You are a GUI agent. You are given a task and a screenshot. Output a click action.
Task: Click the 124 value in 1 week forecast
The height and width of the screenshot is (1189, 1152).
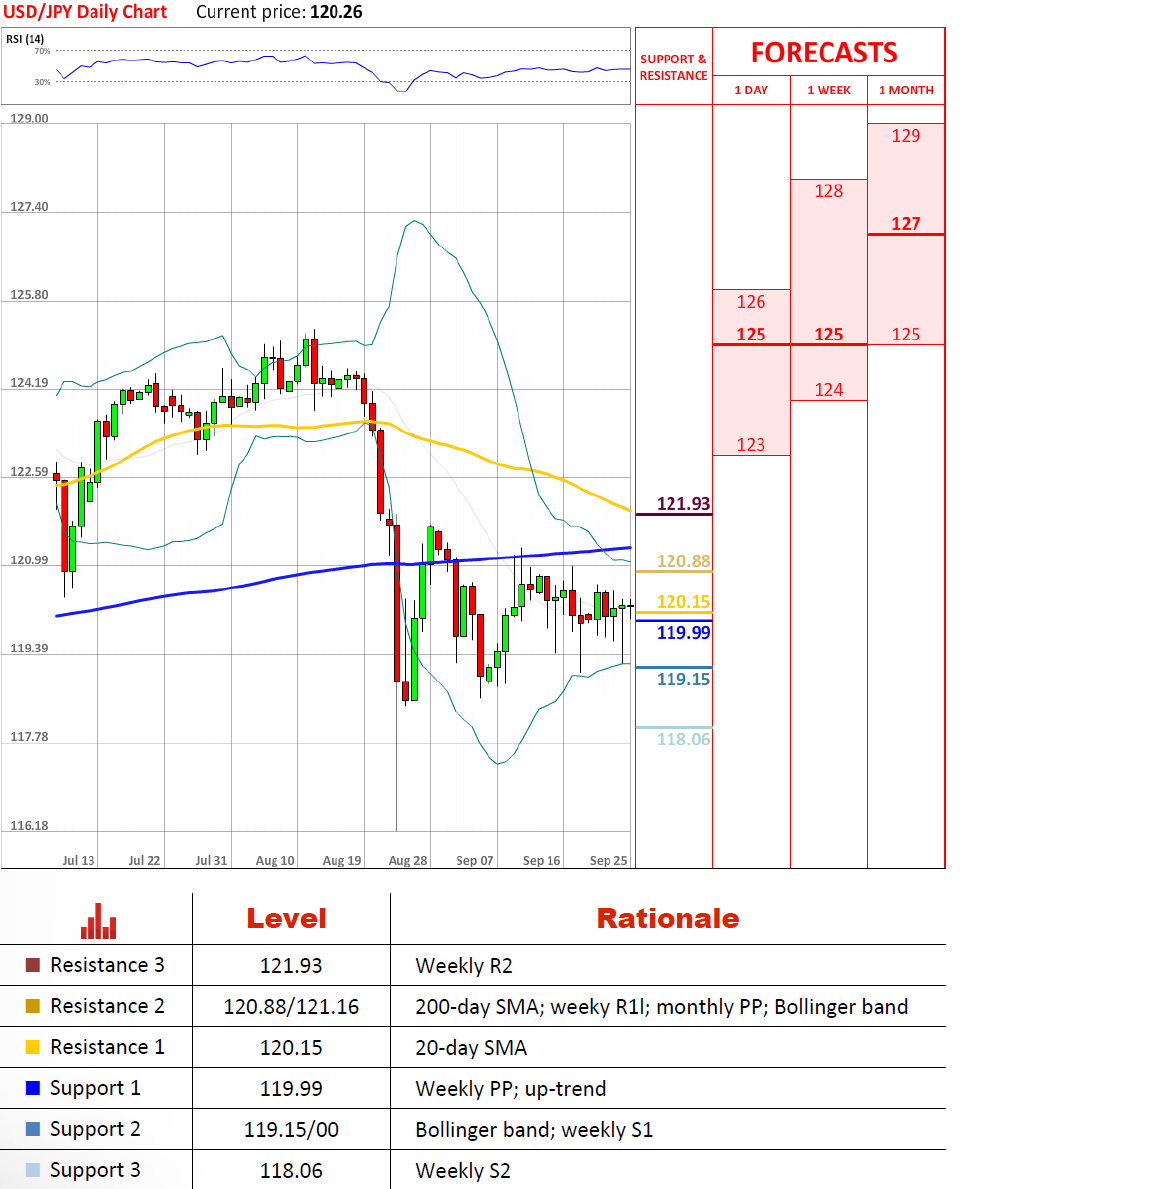point(829,390)
